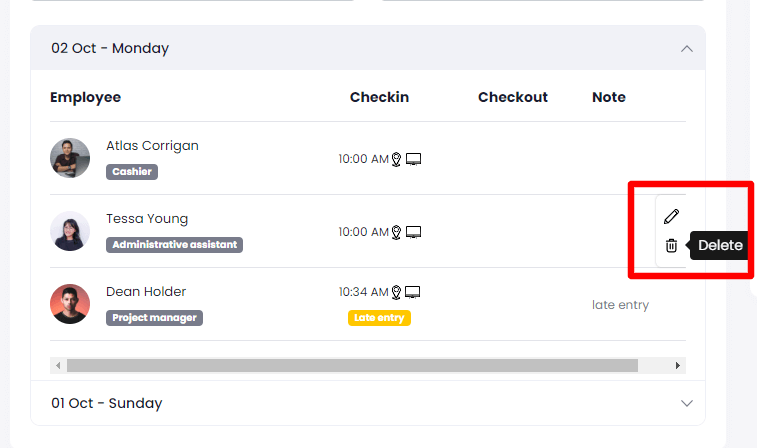Collapse the 02 Oct - Monday section

click(686, 48)
